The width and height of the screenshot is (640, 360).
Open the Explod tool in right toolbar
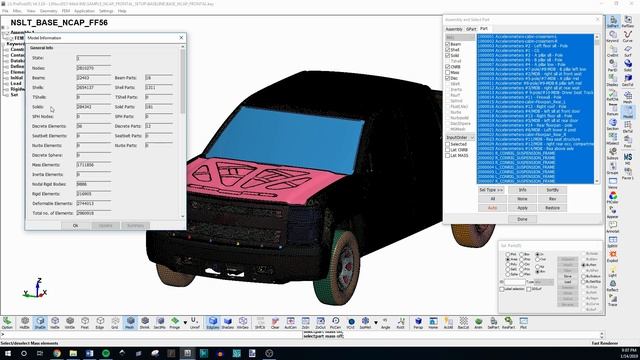pyautogui.click(x=613, y=256)
